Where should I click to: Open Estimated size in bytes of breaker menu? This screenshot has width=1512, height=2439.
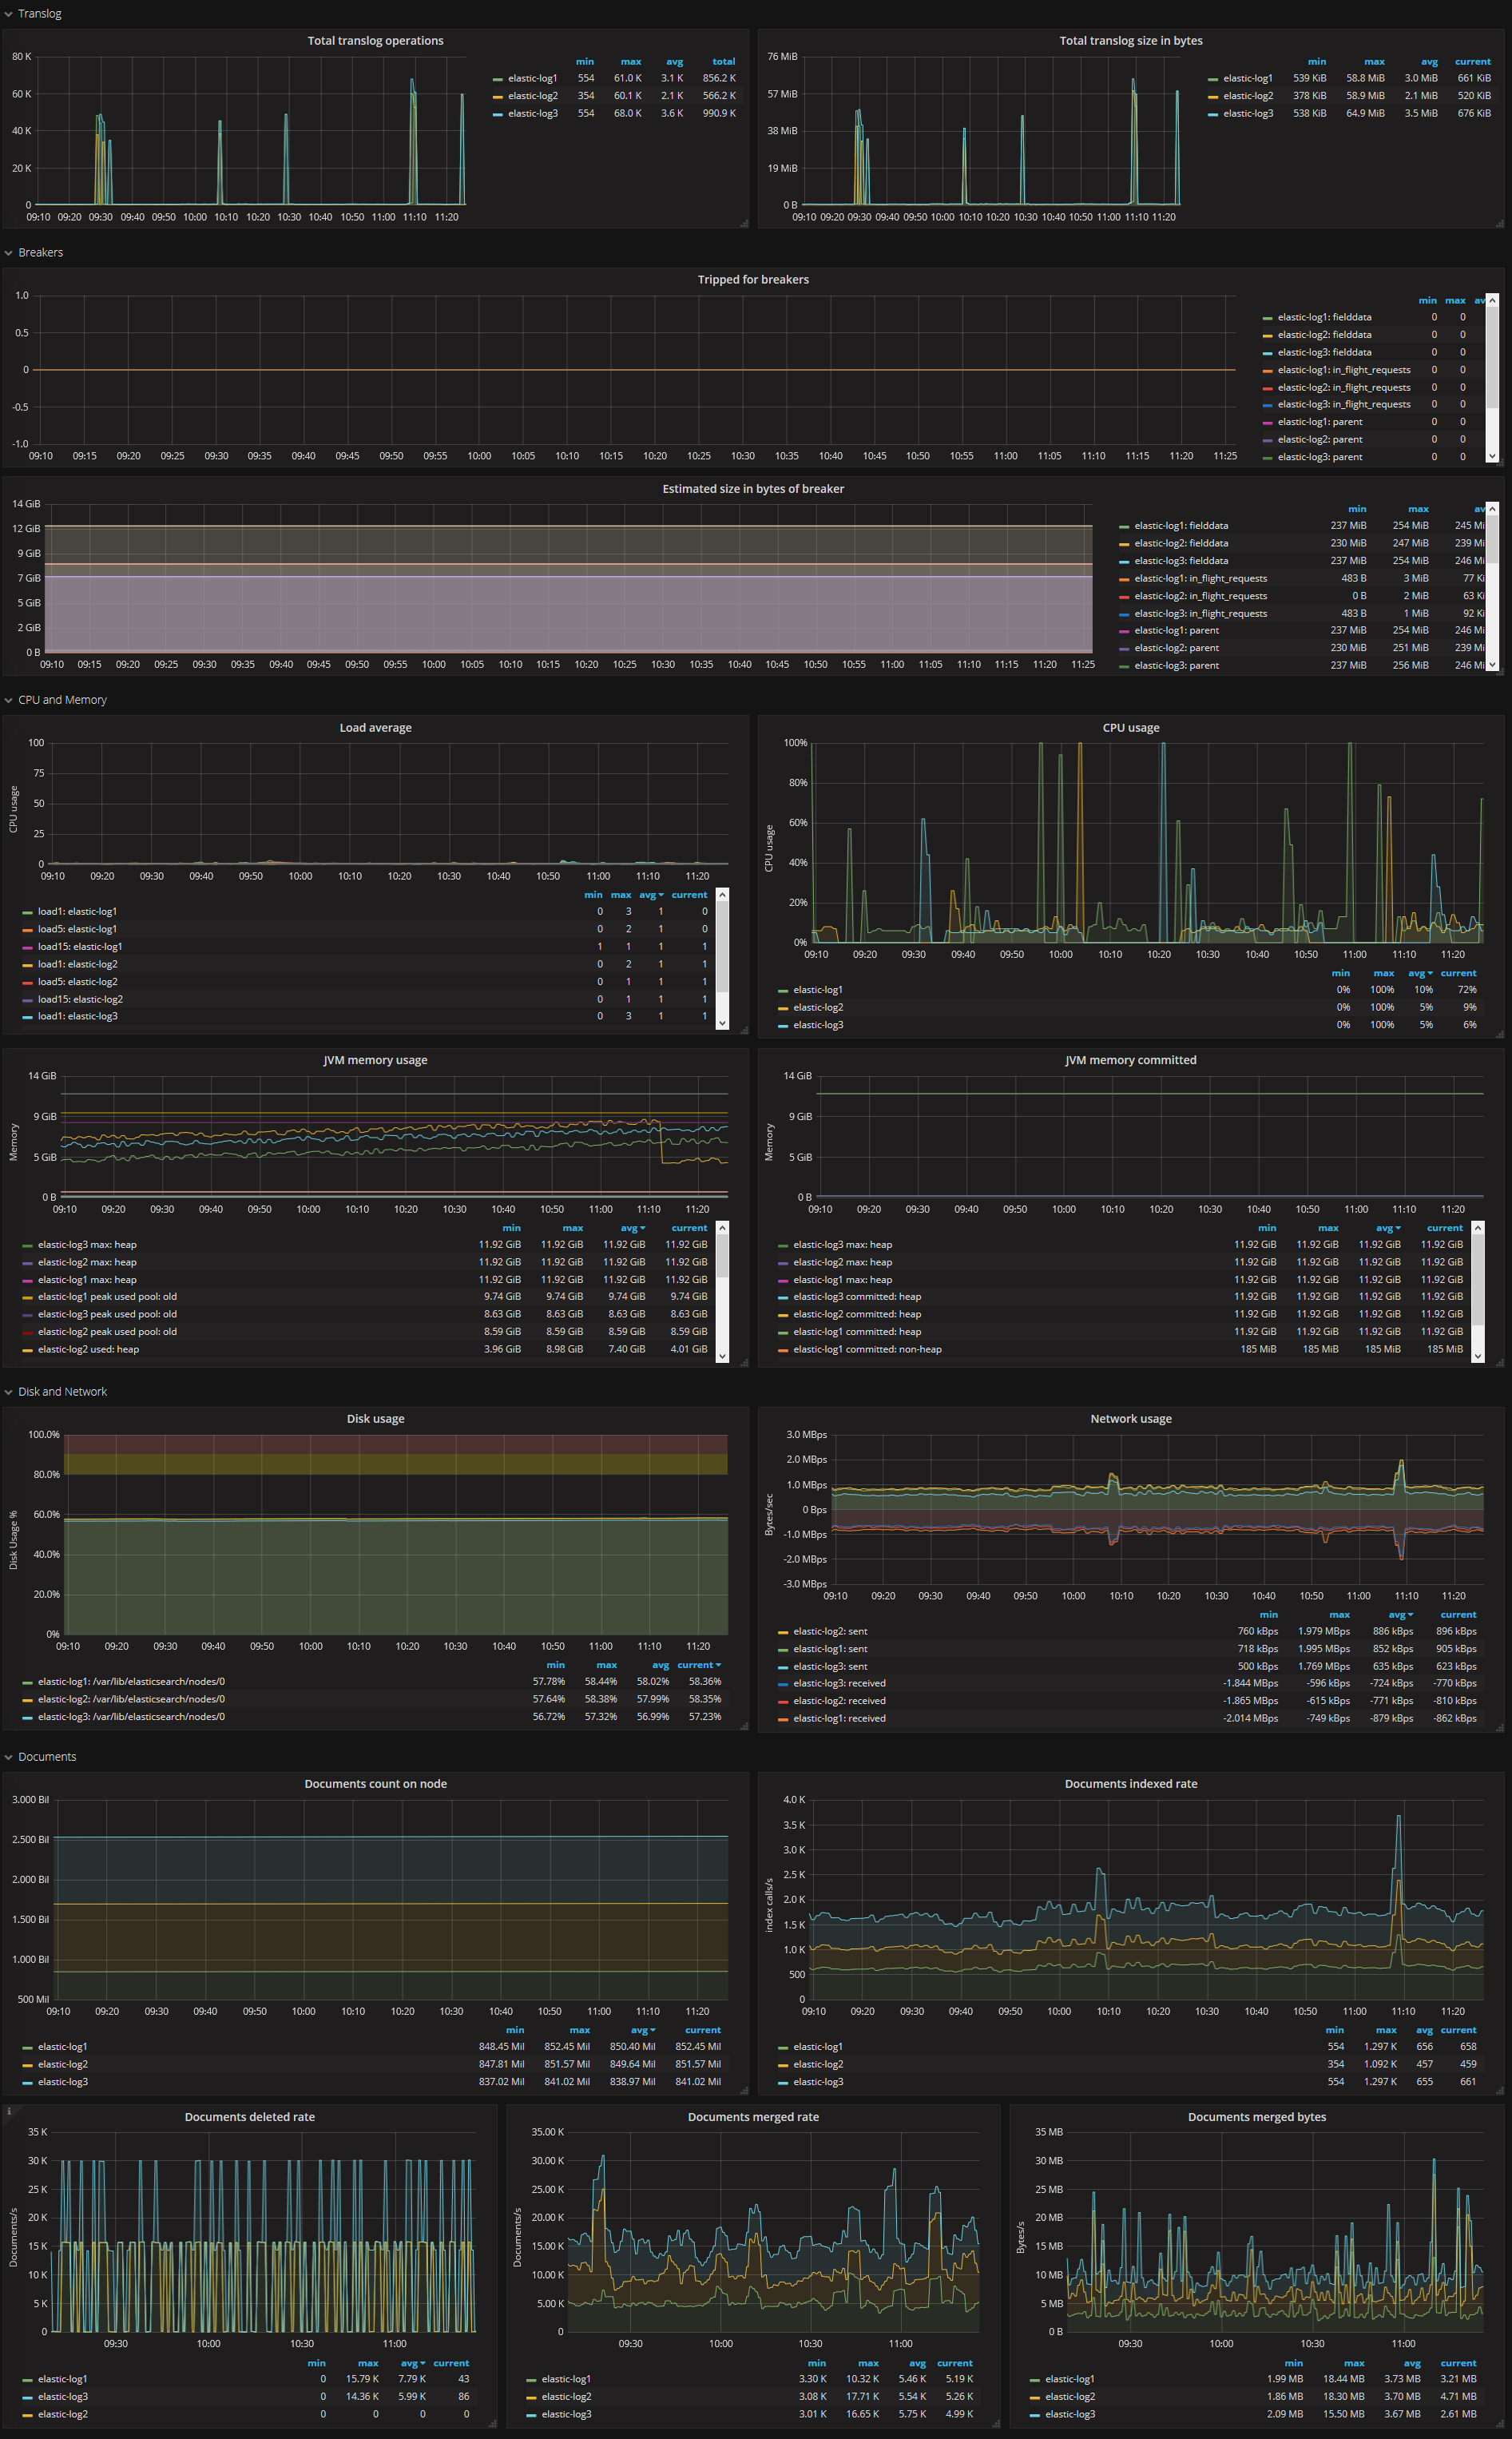pyautogui.click(x=753, y=489)
